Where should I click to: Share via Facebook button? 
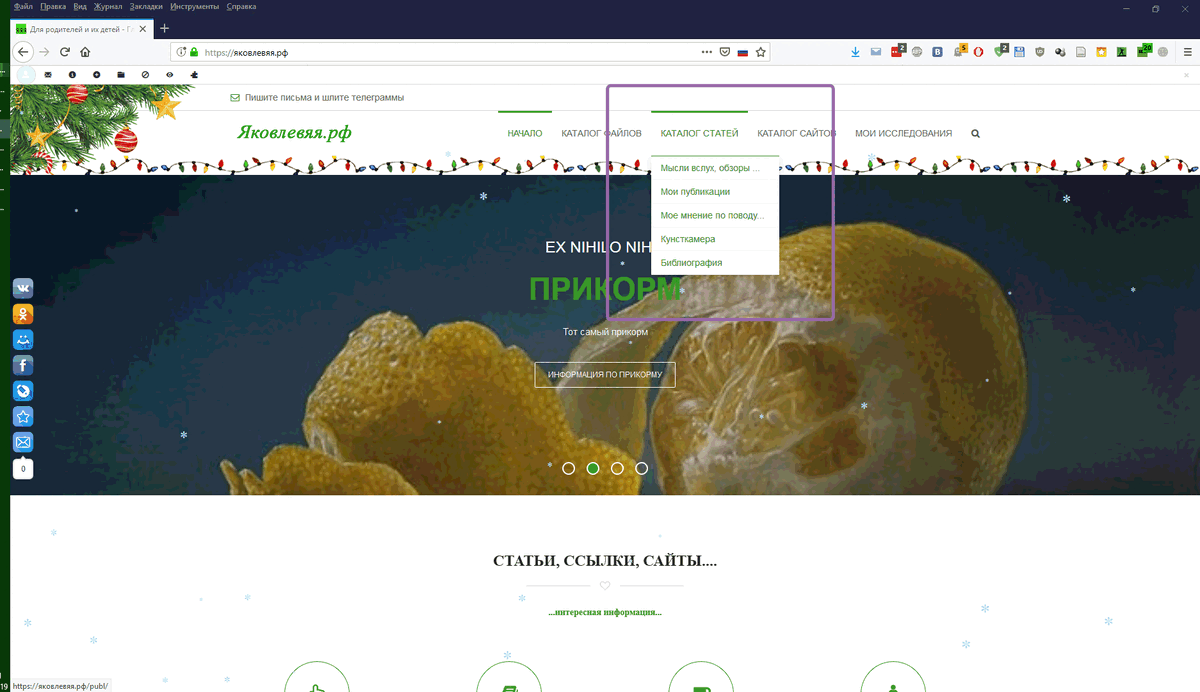click(23, 365)
